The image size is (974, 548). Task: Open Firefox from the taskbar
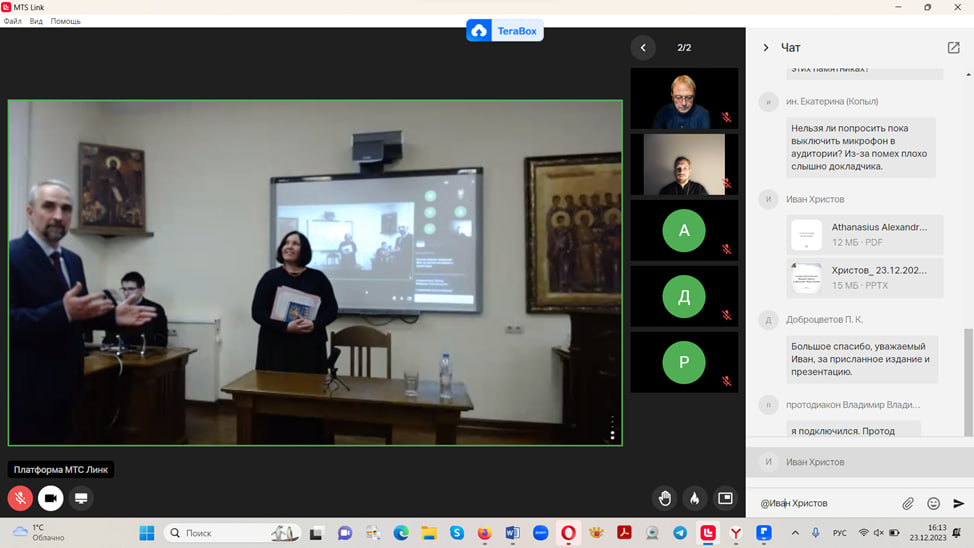tap(485, 533)
